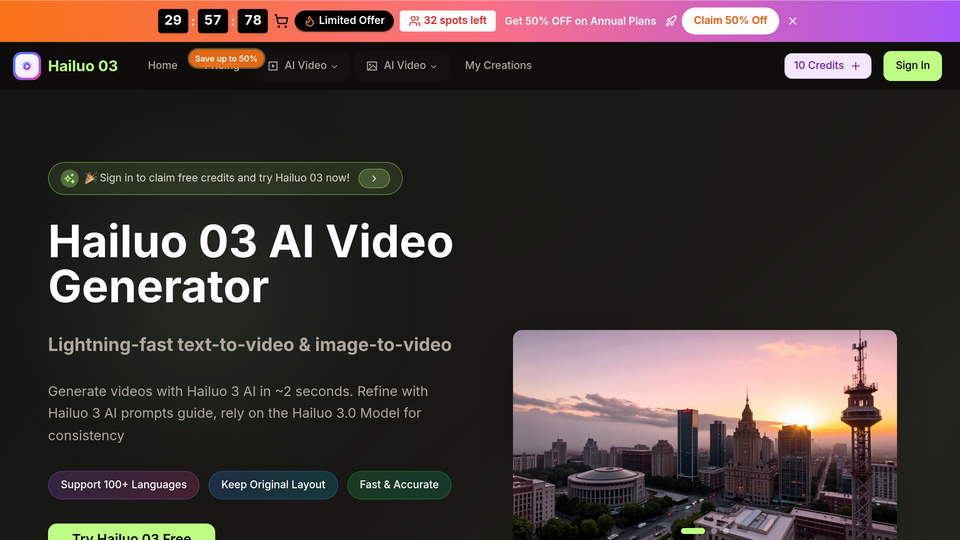Screen dimensions: 960x540
Task: Dismiss the promo banner with X
Action: pyautogui.click(x=793, y=21)
